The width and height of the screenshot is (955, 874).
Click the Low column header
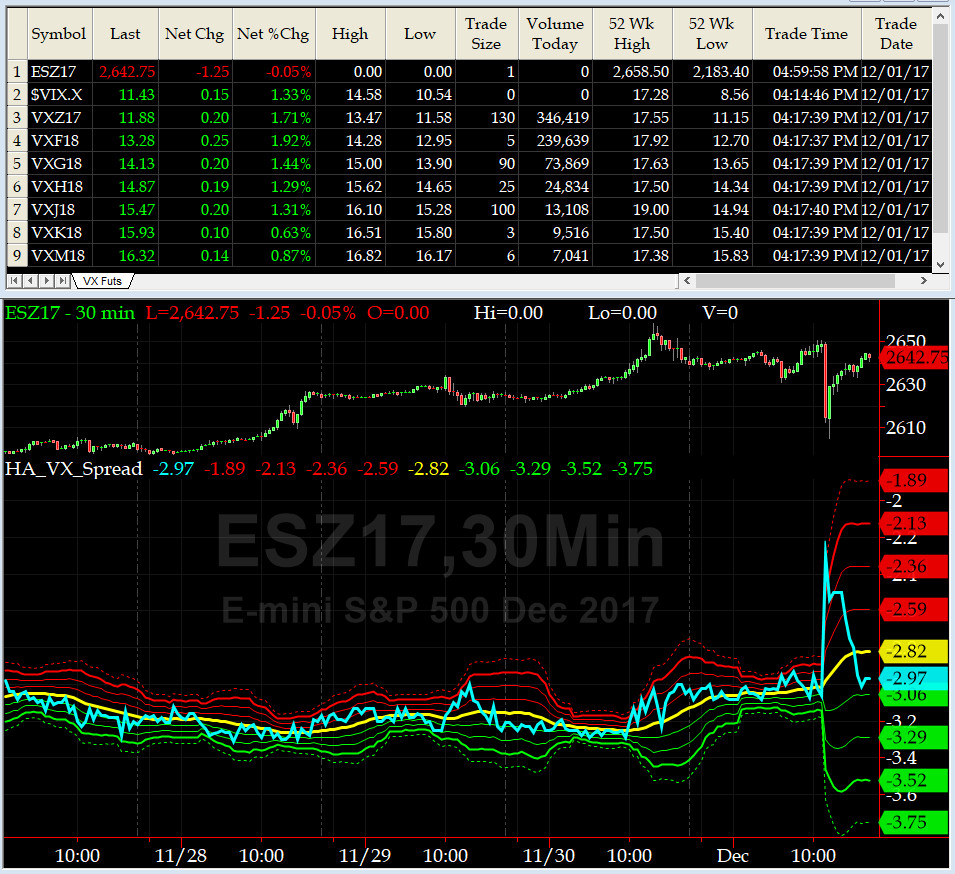[x=420, y=34]
